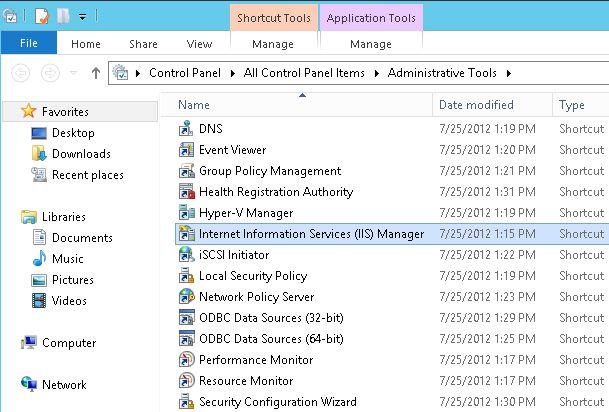This screenshot has height=412, width=609.
Task: Click the Music note icon
Action: (39, 258)
